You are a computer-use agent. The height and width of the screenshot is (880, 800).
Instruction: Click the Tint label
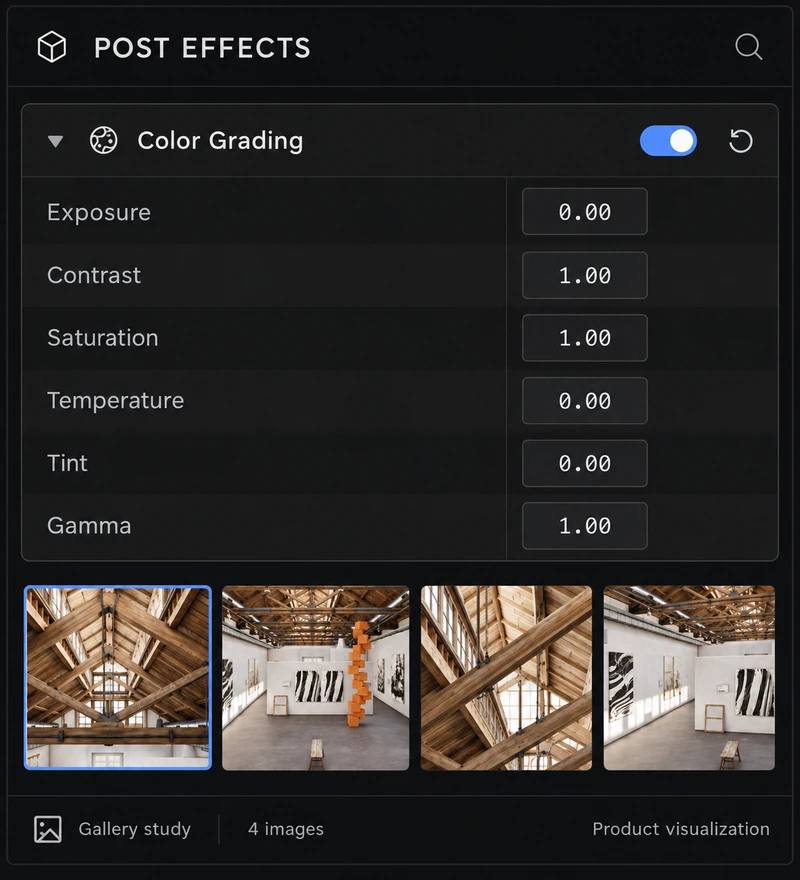click(x=67, y=463)
